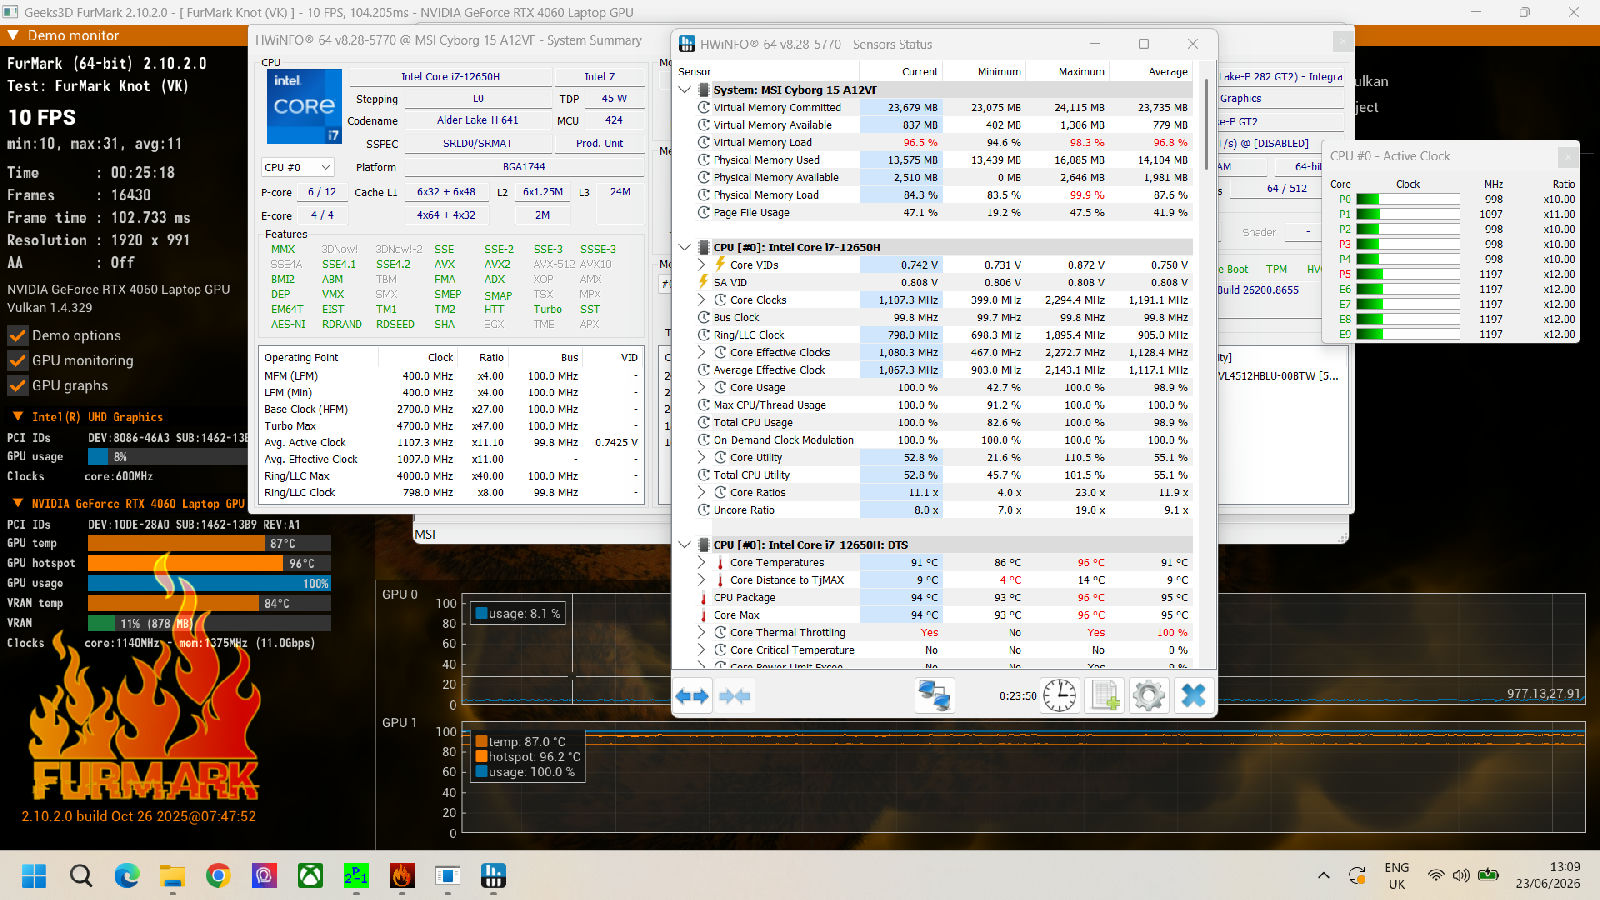This screenshot has width=1600, height=900.
Task: Collapse the NVIDIA GeForce RTX 4060 Laptop GPU section
Action: (17, 504)
